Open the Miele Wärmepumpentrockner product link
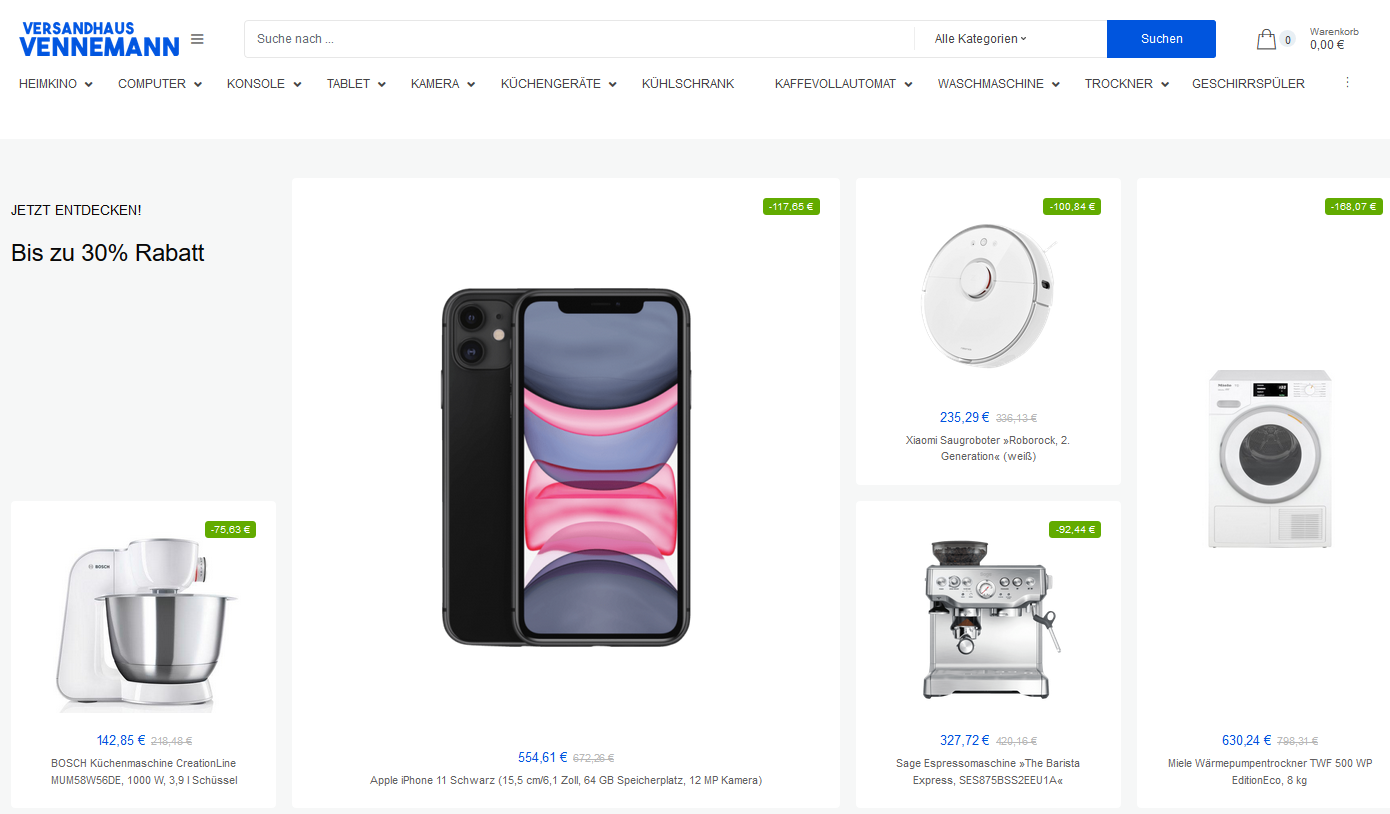This screenshot has height=814, width=1390. tap(1270, 772)
